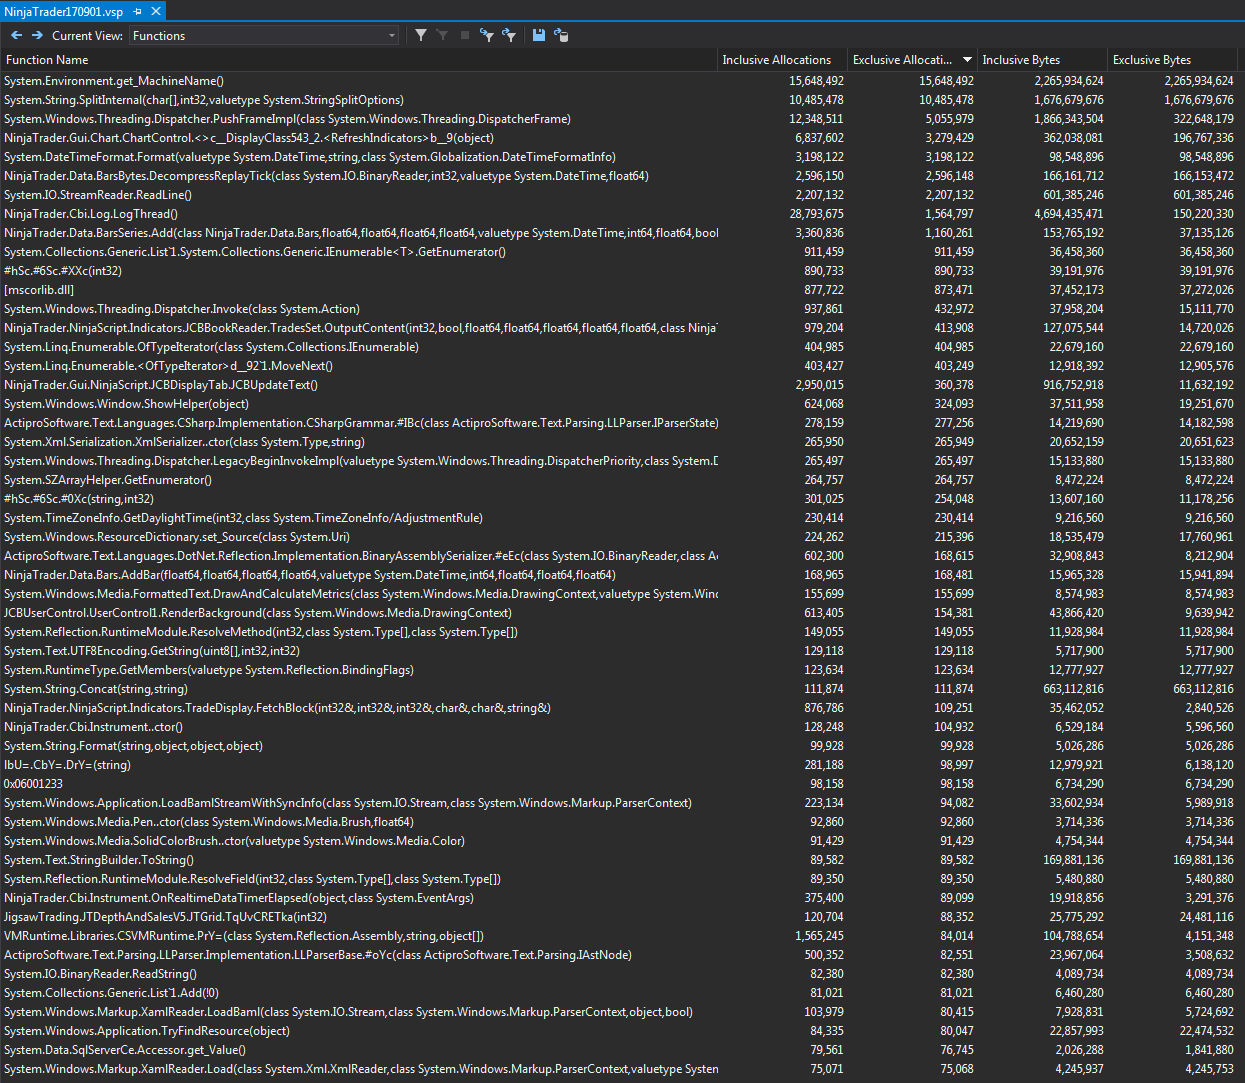Select System.SZArrayHelper.GetEnumerator() row

click(x=620, y=480)
